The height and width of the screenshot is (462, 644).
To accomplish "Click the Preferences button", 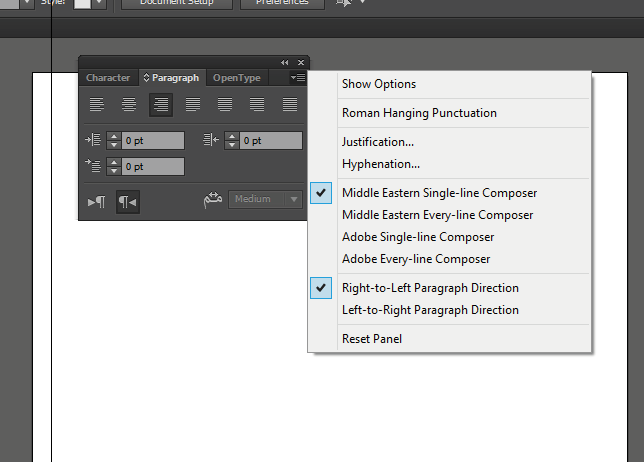I will (282, 3).
